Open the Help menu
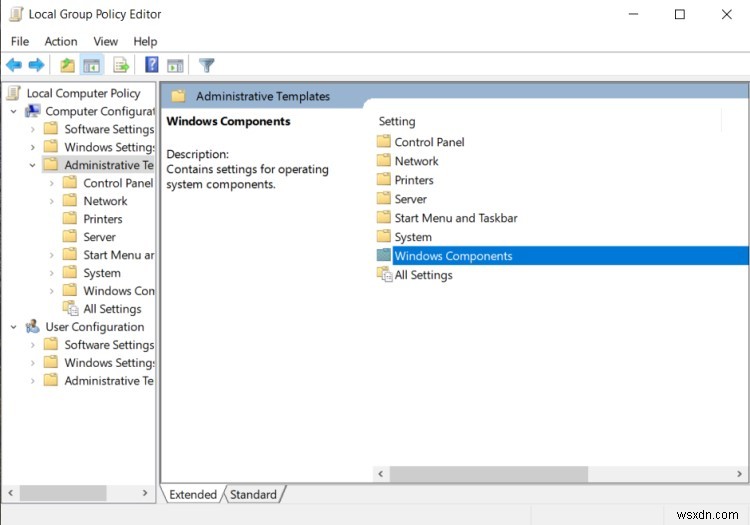Viewport: 750px width, 525px height. pos(145,42)
